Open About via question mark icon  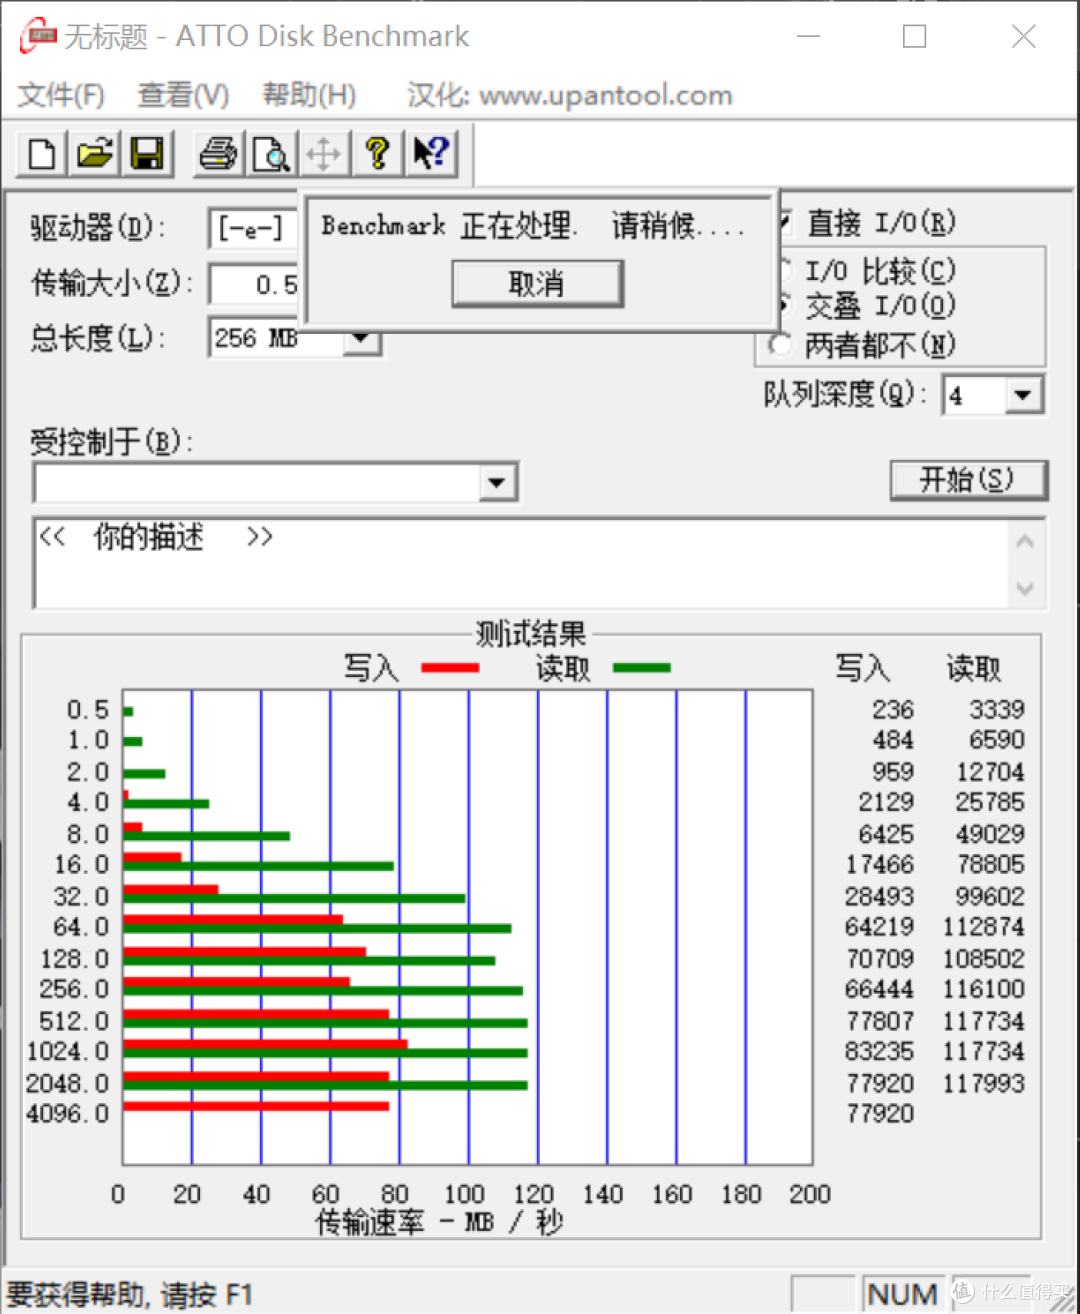(x=377, y=154)
